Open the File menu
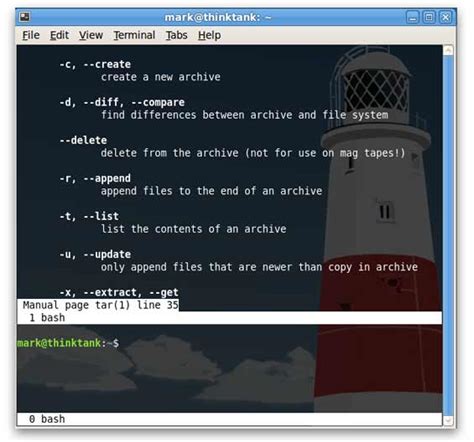The height and width of the screenshot is (442, 474). click(x=31, y=35)
